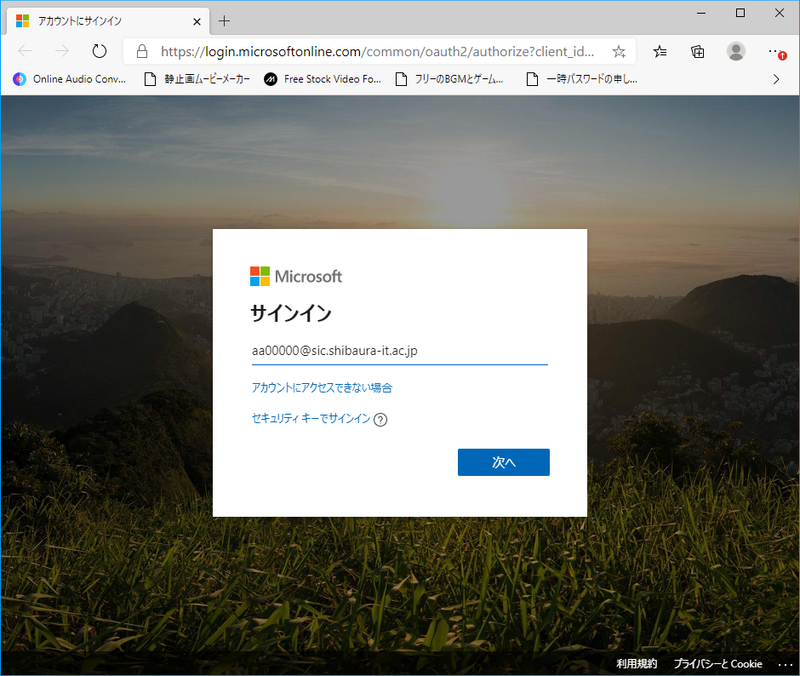Screen dimensions: 800x676
Task: Open the user profile avatar icon
Action: 736,51
